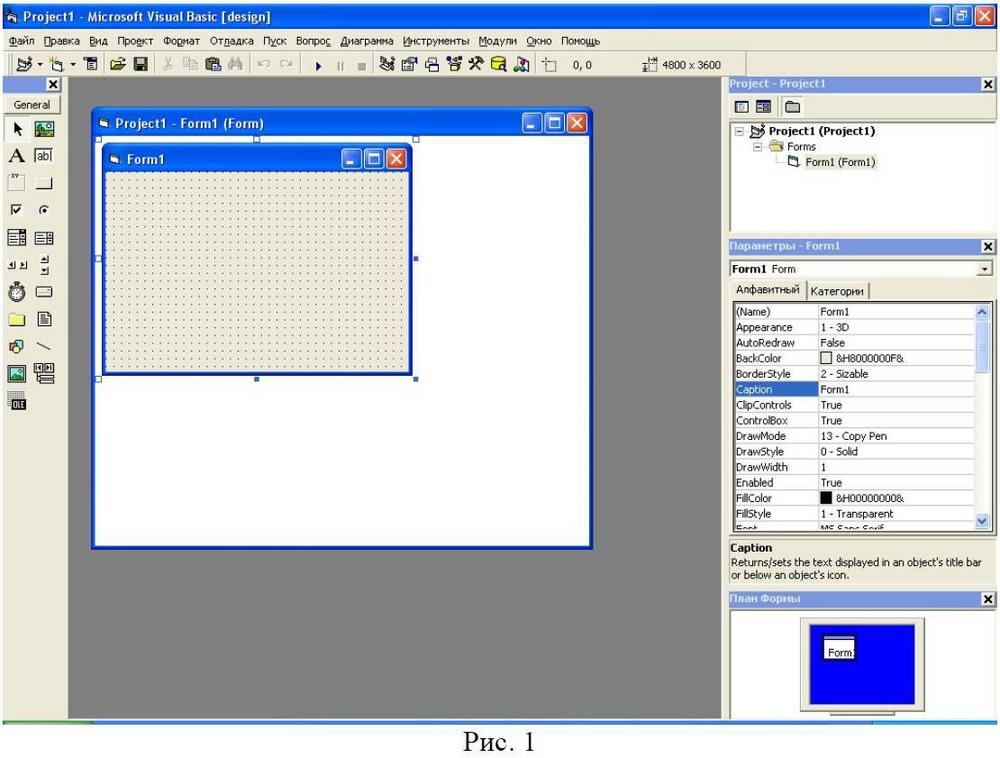Screen dimensions: 1000x758
Task: Open the Add Project dropdown arrow in toolbar
Action: (x=40, y=64)
